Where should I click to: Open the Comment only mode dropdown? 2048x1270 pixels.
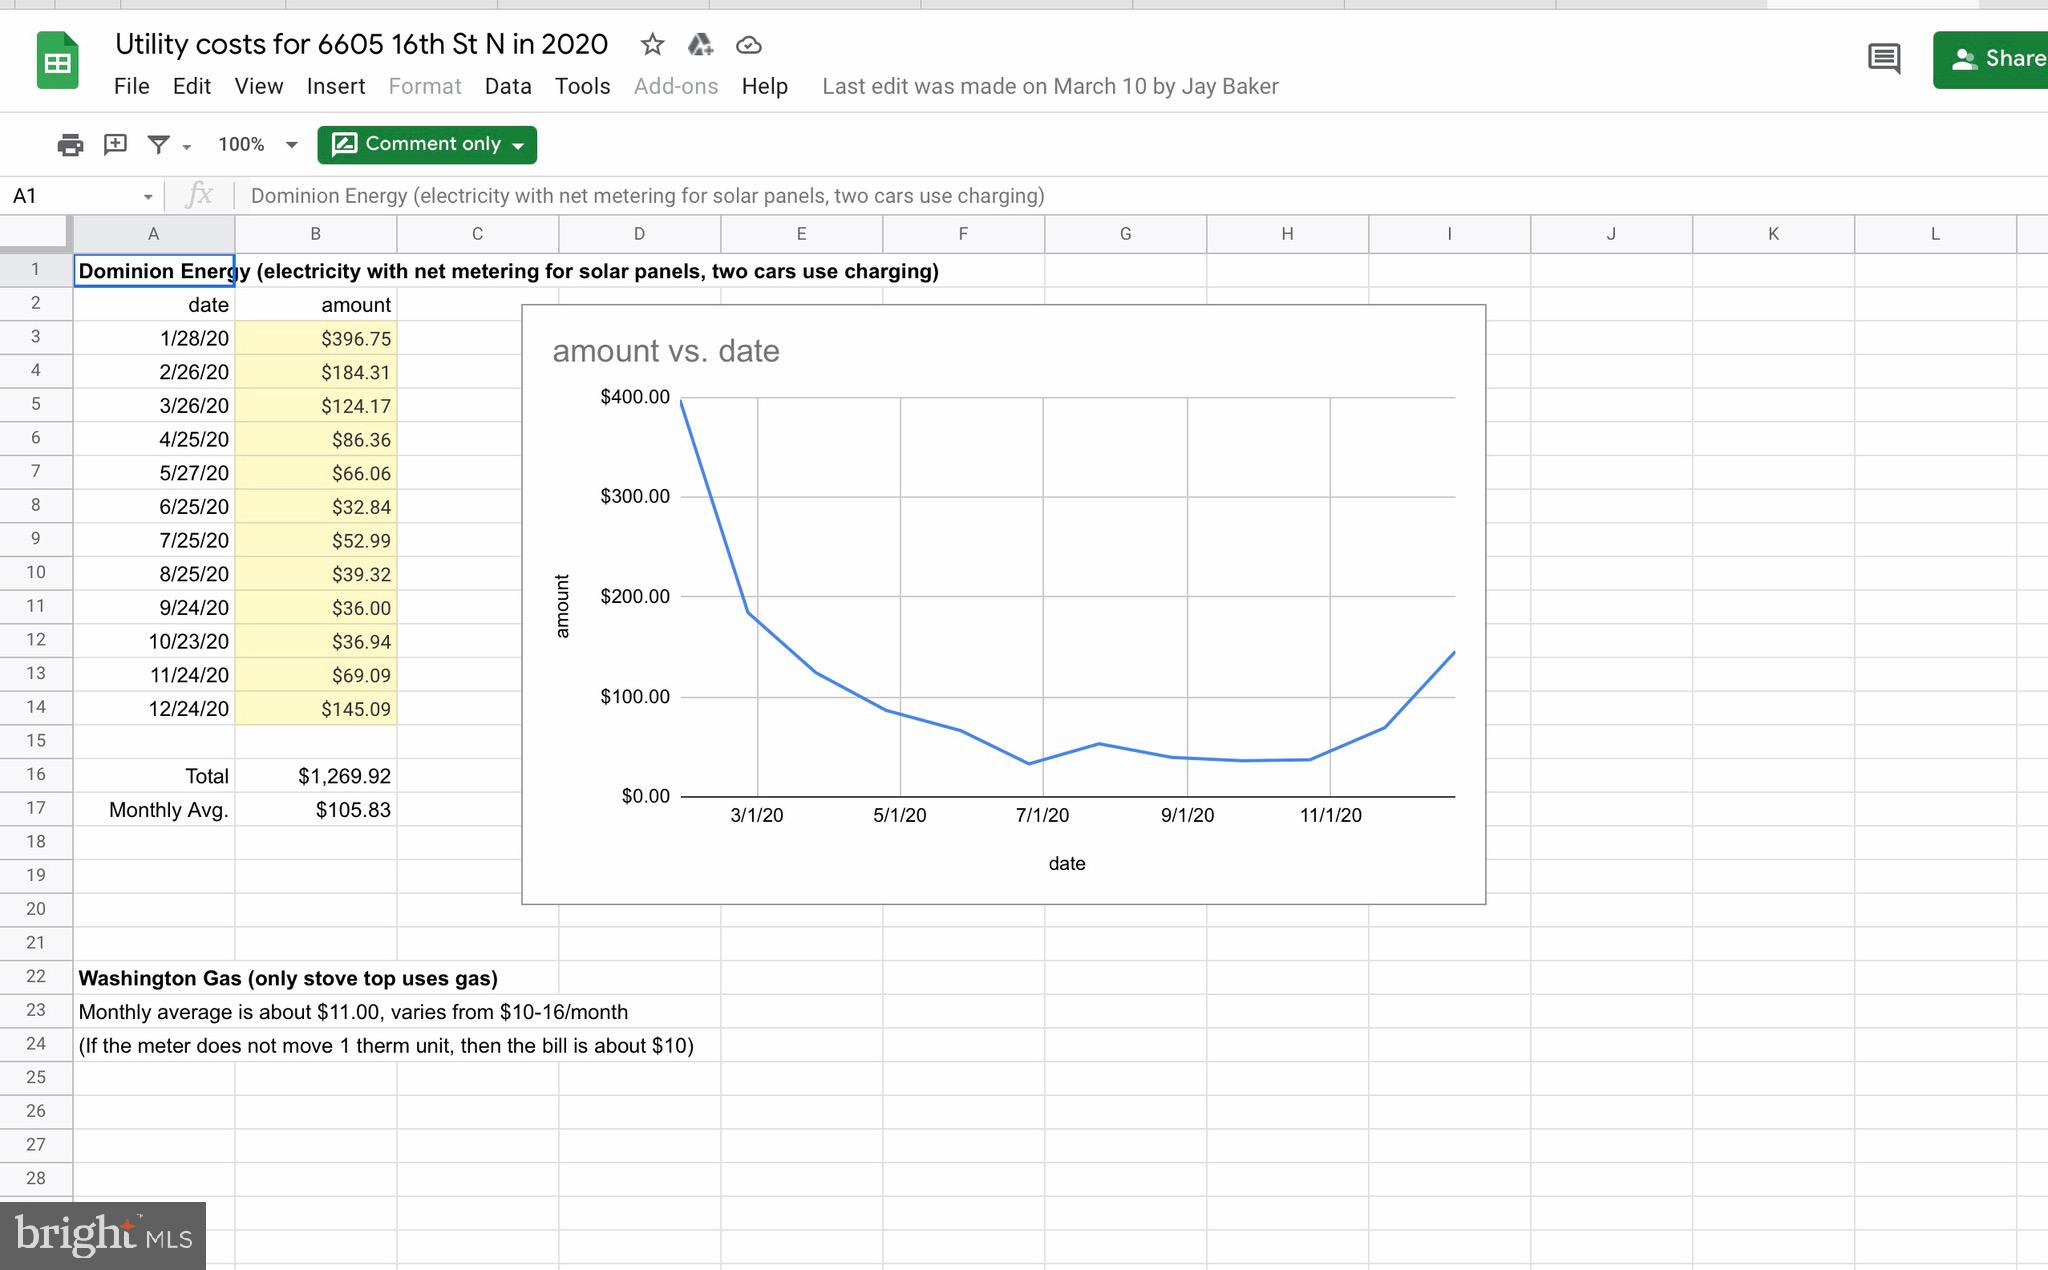[x=427, y=145]
